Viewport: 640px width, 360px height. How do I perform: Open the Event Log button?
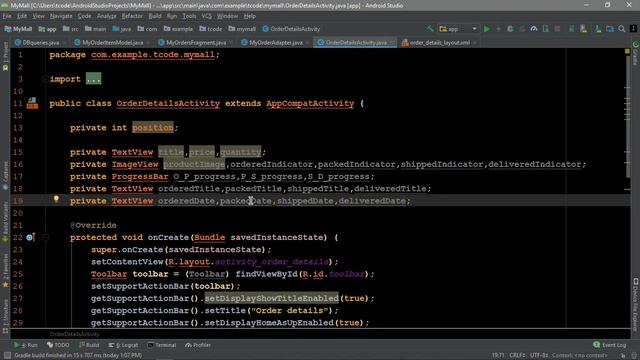[610, 345]
